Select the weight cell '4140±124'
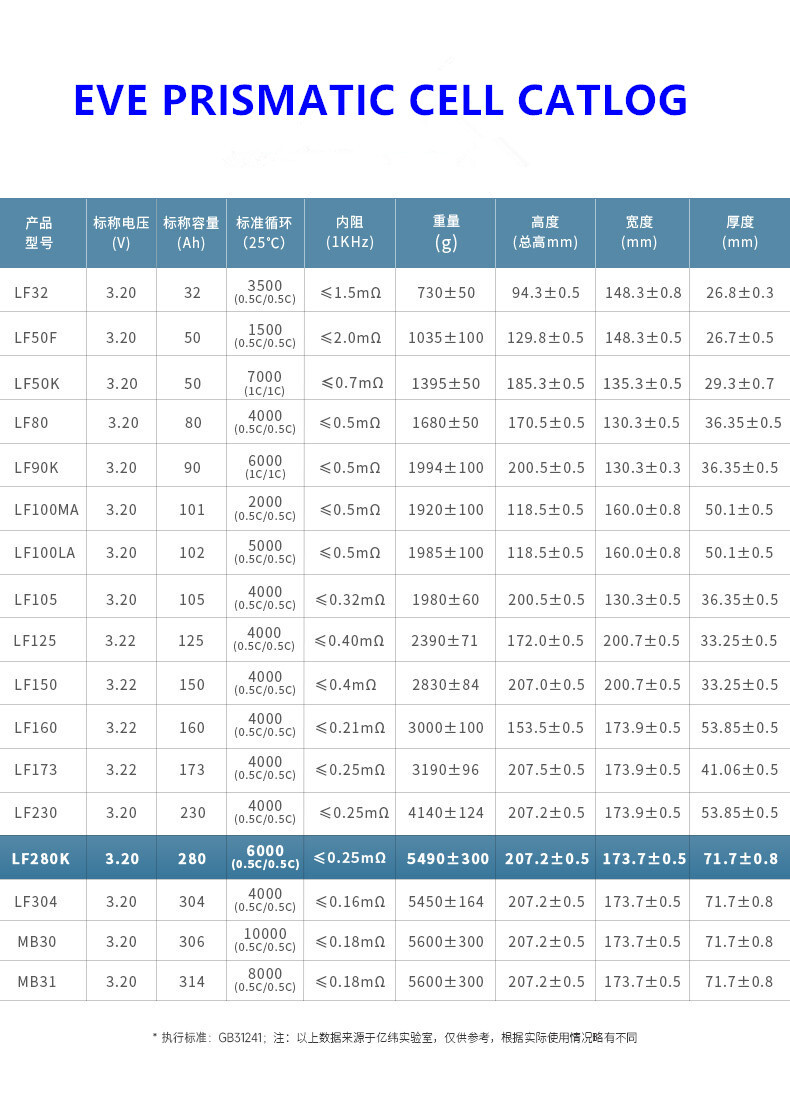Image resolution: width=790 pixels, height=1102 pixels. [x=446, y=812]
